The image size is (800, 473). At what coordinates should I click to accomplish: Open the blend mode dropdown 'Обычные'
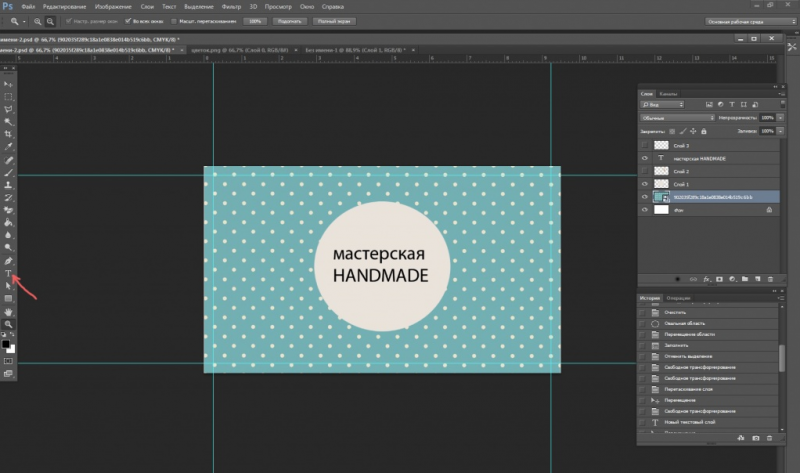677,117
